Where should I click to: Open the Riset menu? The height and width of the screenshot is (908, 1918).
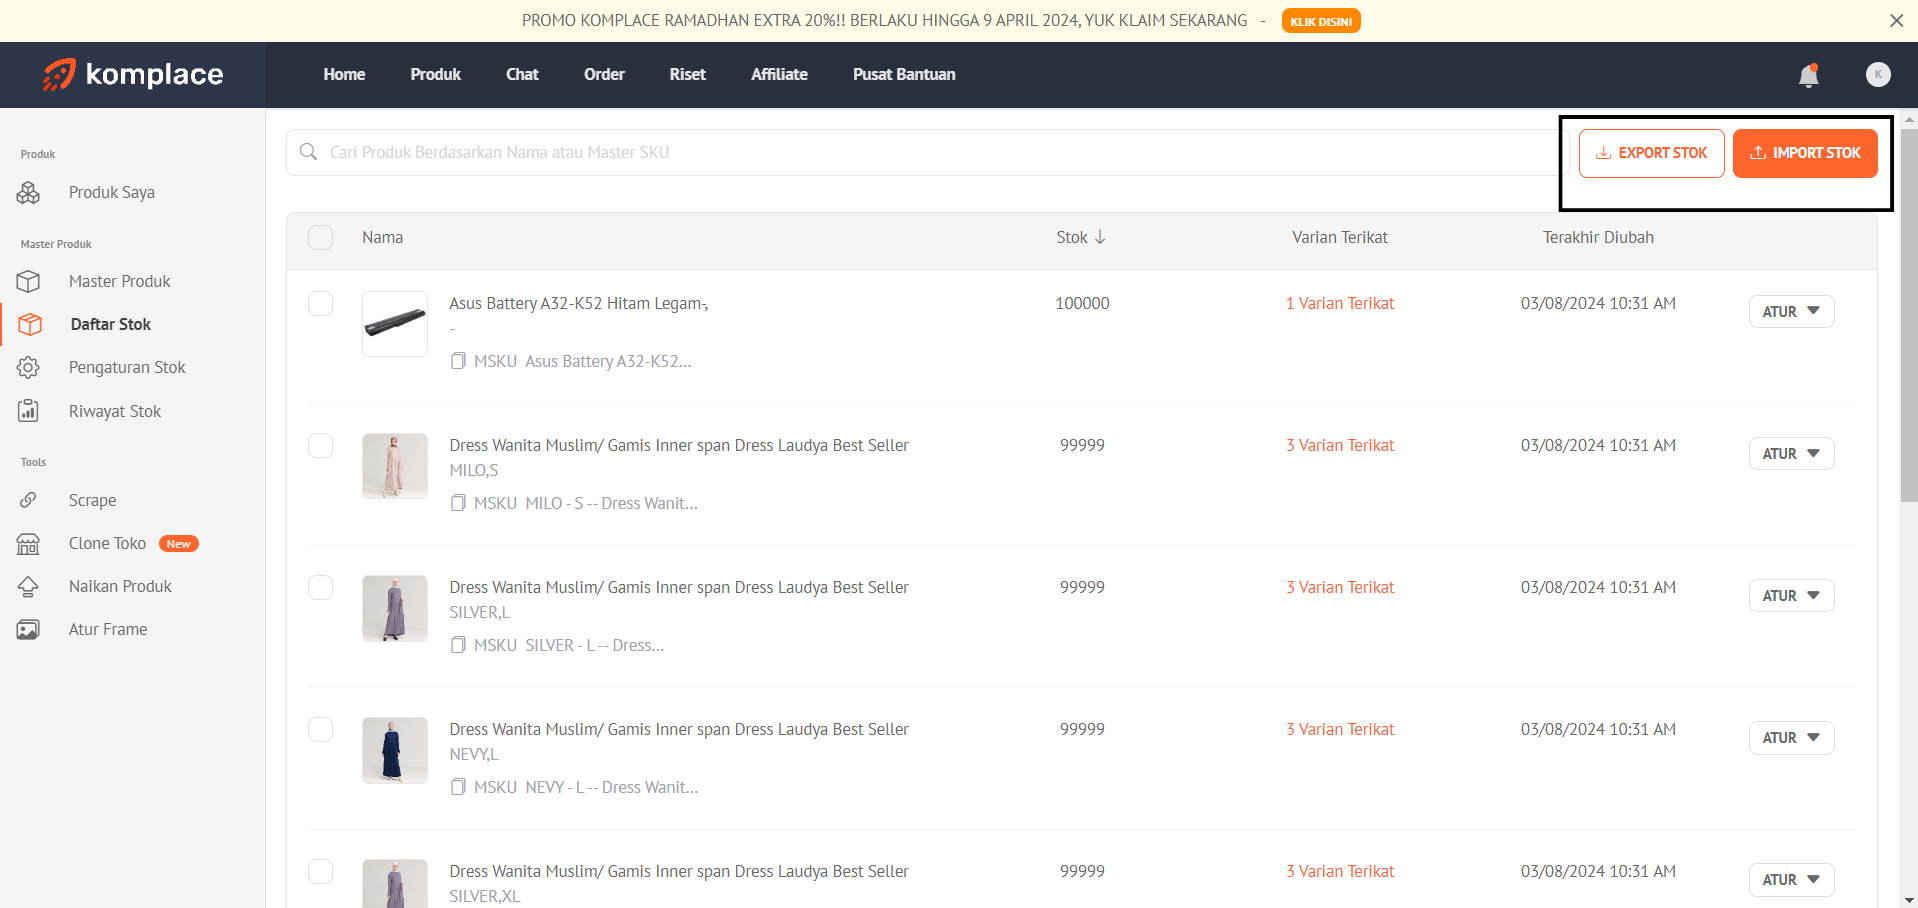(x=687, y=74)
